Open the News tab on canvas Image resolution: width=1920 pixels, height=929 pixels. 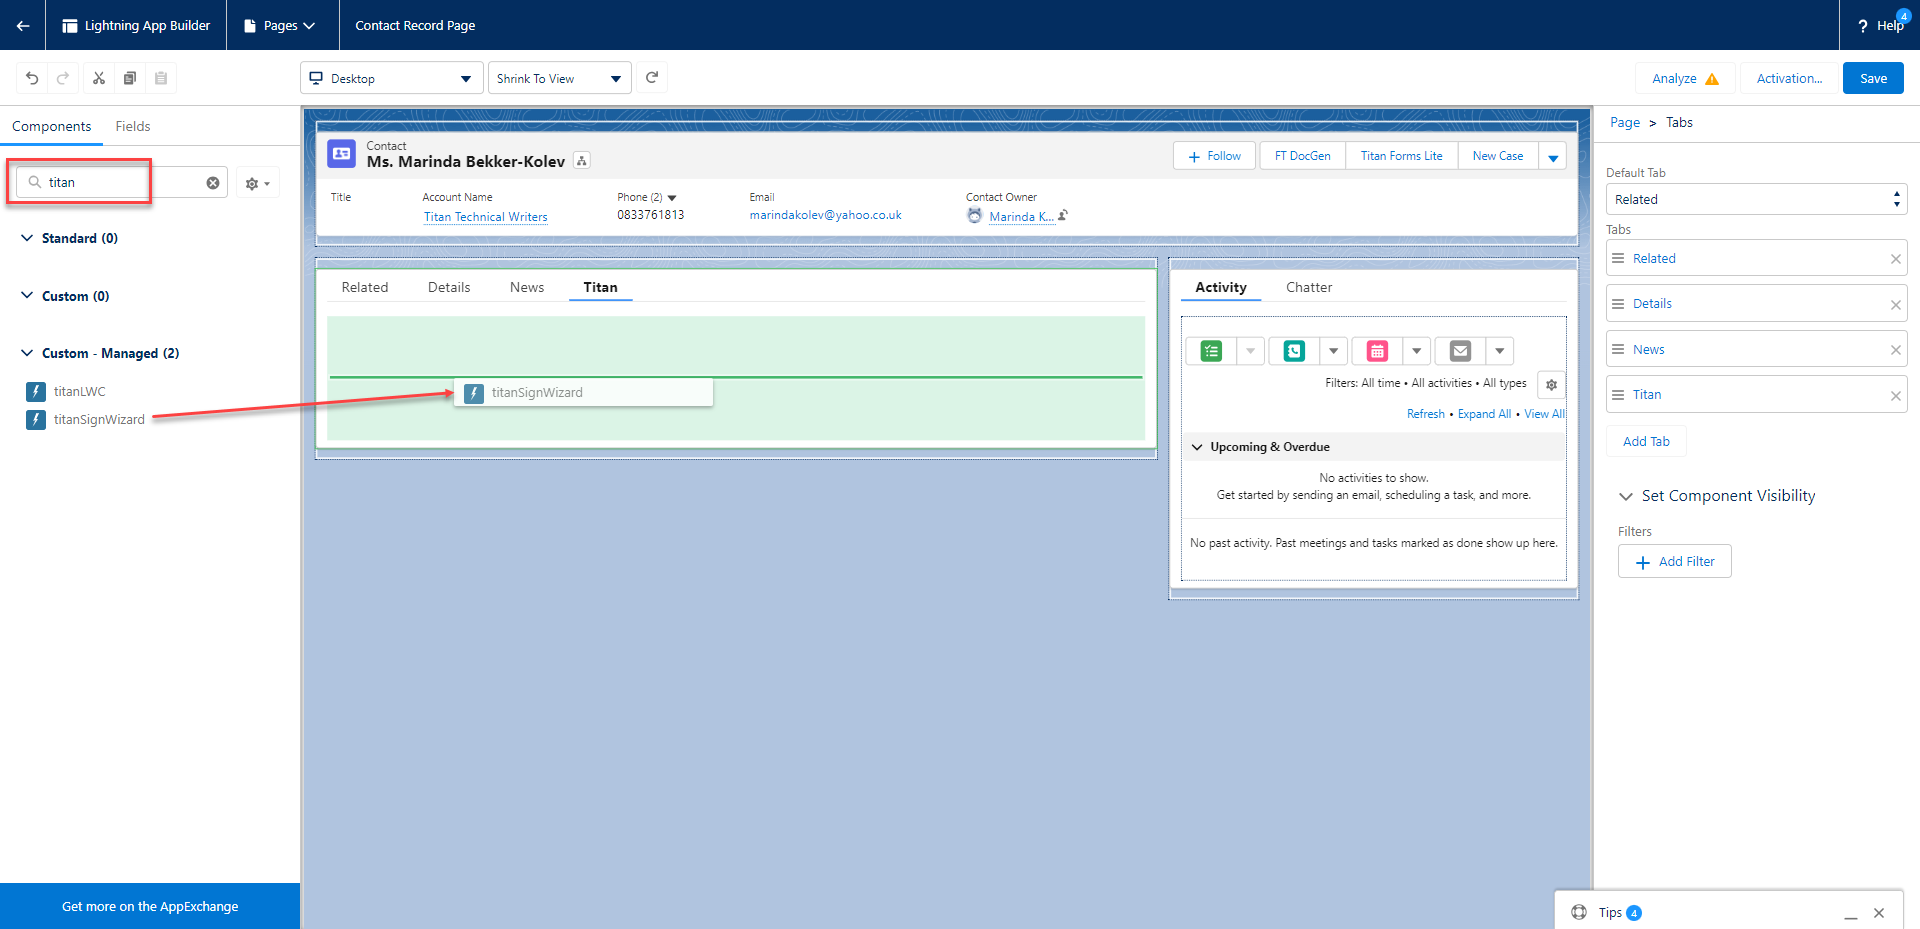(527, 287)
